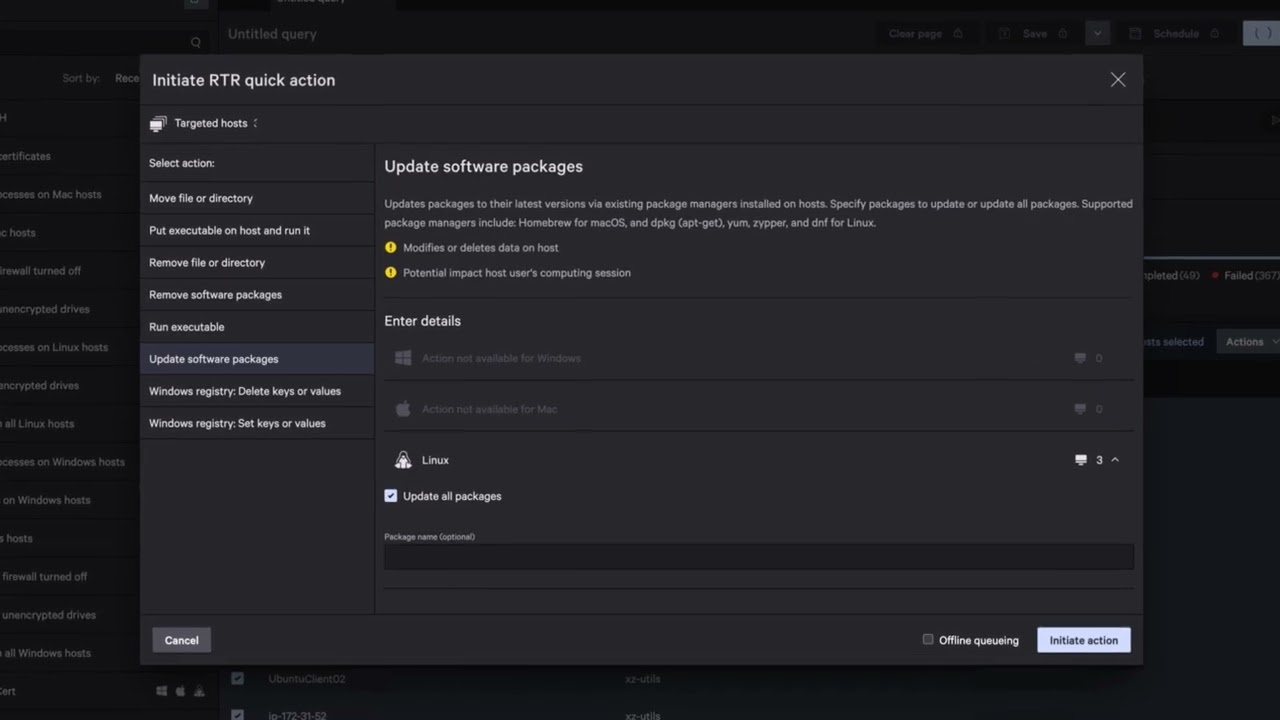Click host count icon in Mac row
This screenshot has height=720, width=1280.
pyautogui.click(x=1080, y=409)
